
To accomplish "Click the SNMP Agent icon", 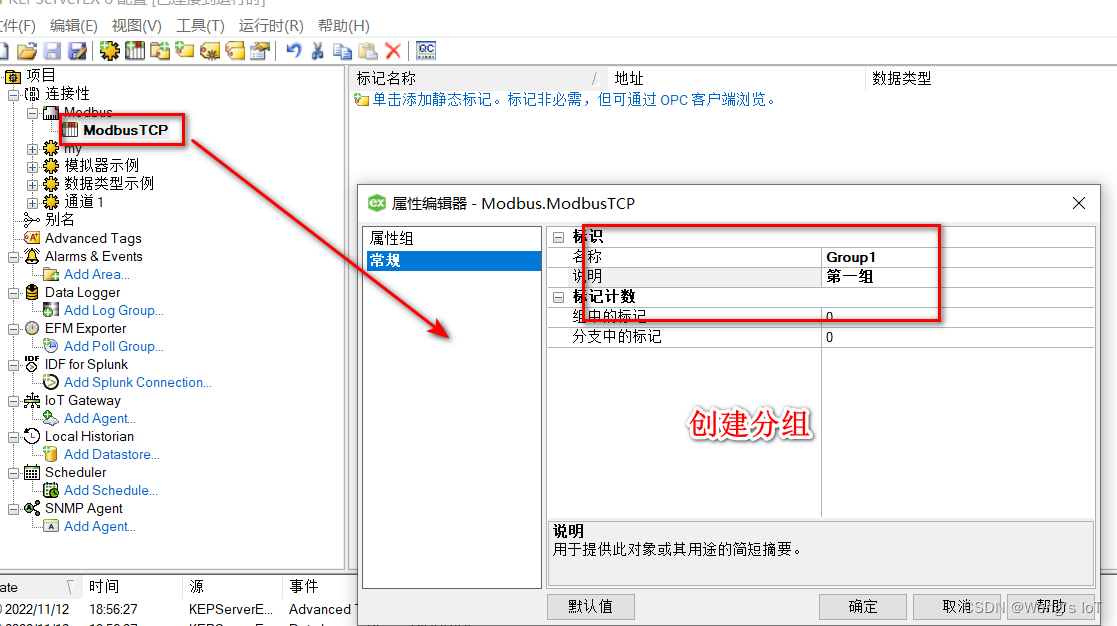I will pos(32,508).
